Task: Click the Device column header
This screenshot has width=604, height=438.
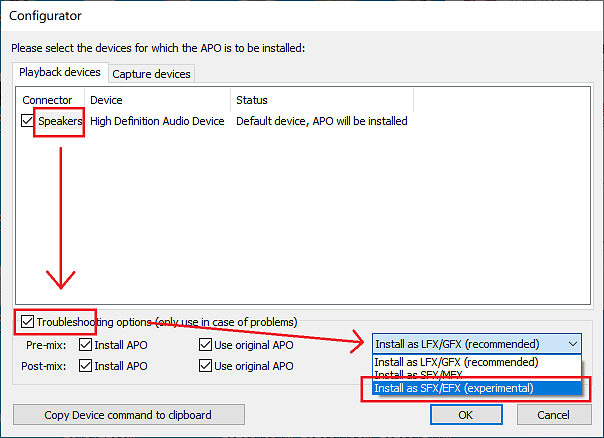Action: point(106,100)
